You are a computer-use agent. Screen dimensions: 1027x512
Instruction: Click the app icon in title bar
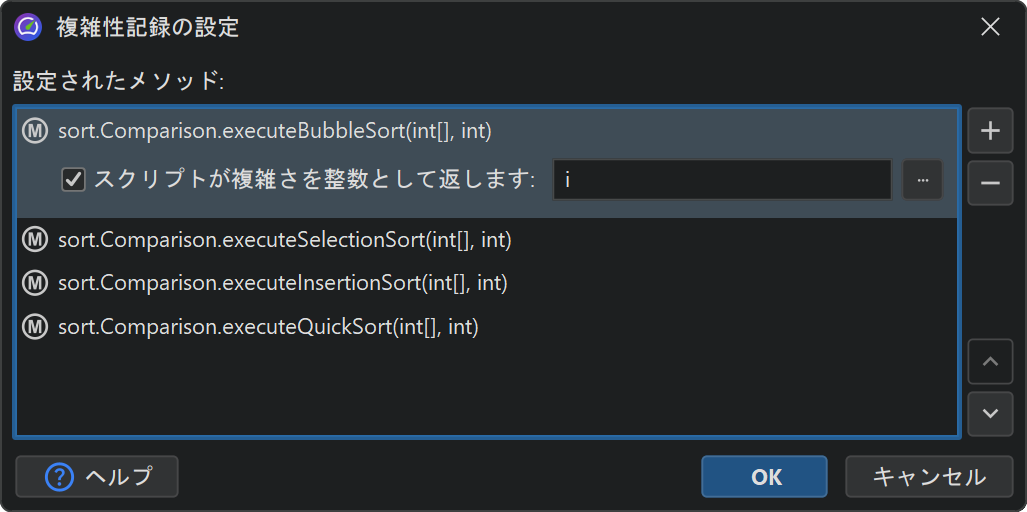pyautogui.click(x=28, y=27)
